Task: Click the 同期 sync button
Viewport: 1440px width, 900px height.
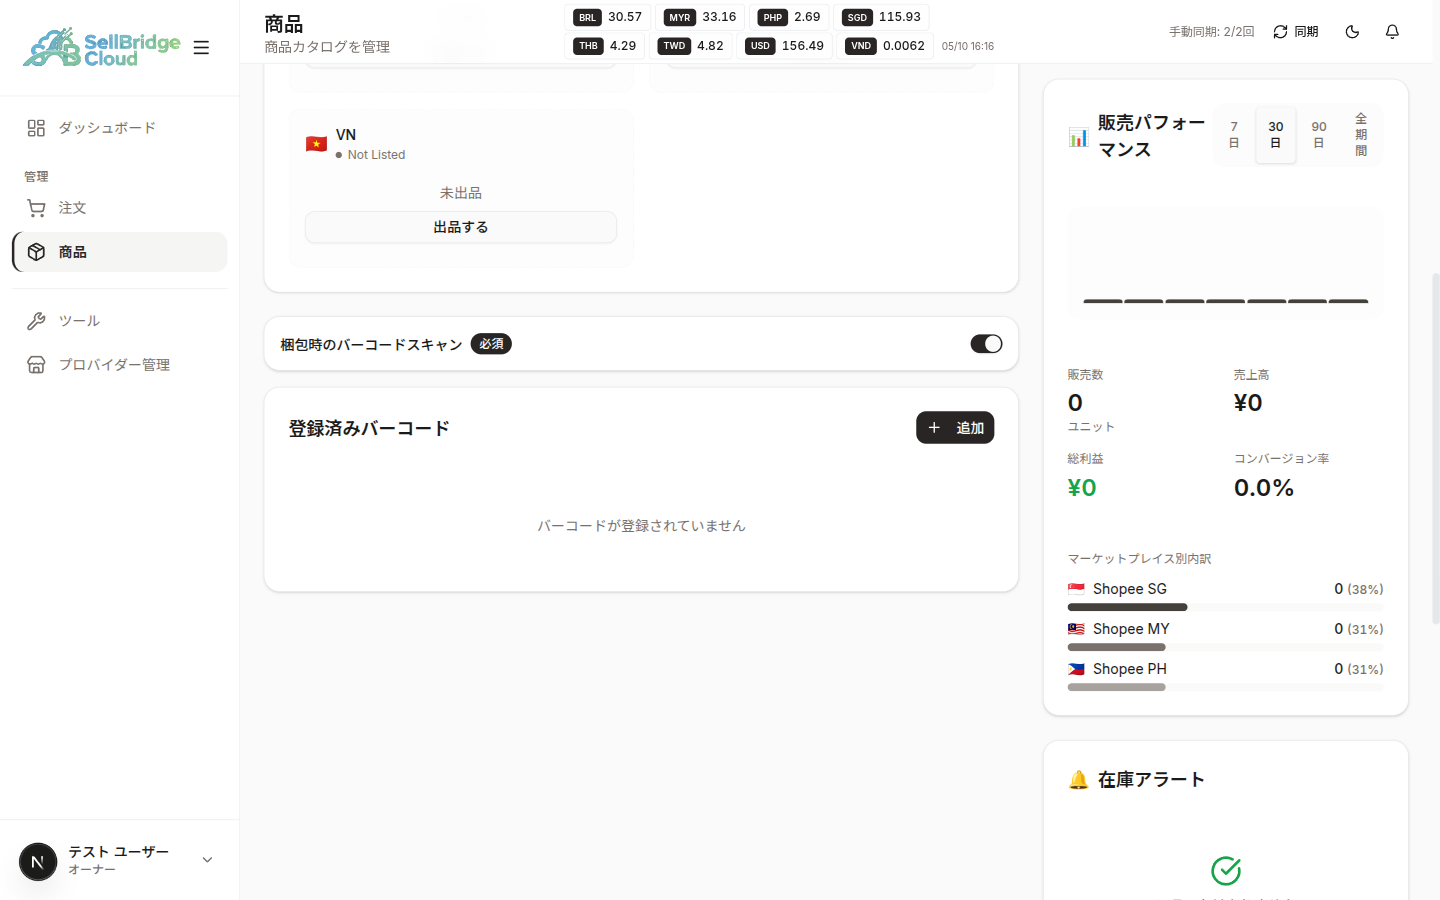Action: tap(1295, 32)
